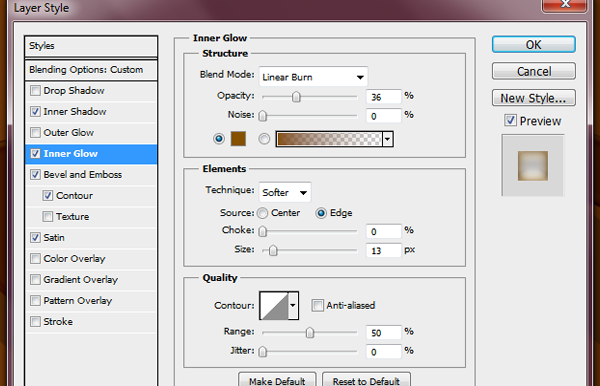Enable the Stroke checkbox
Image resolution: width=600 pixels, height=386 pixels.
point(35,321)
